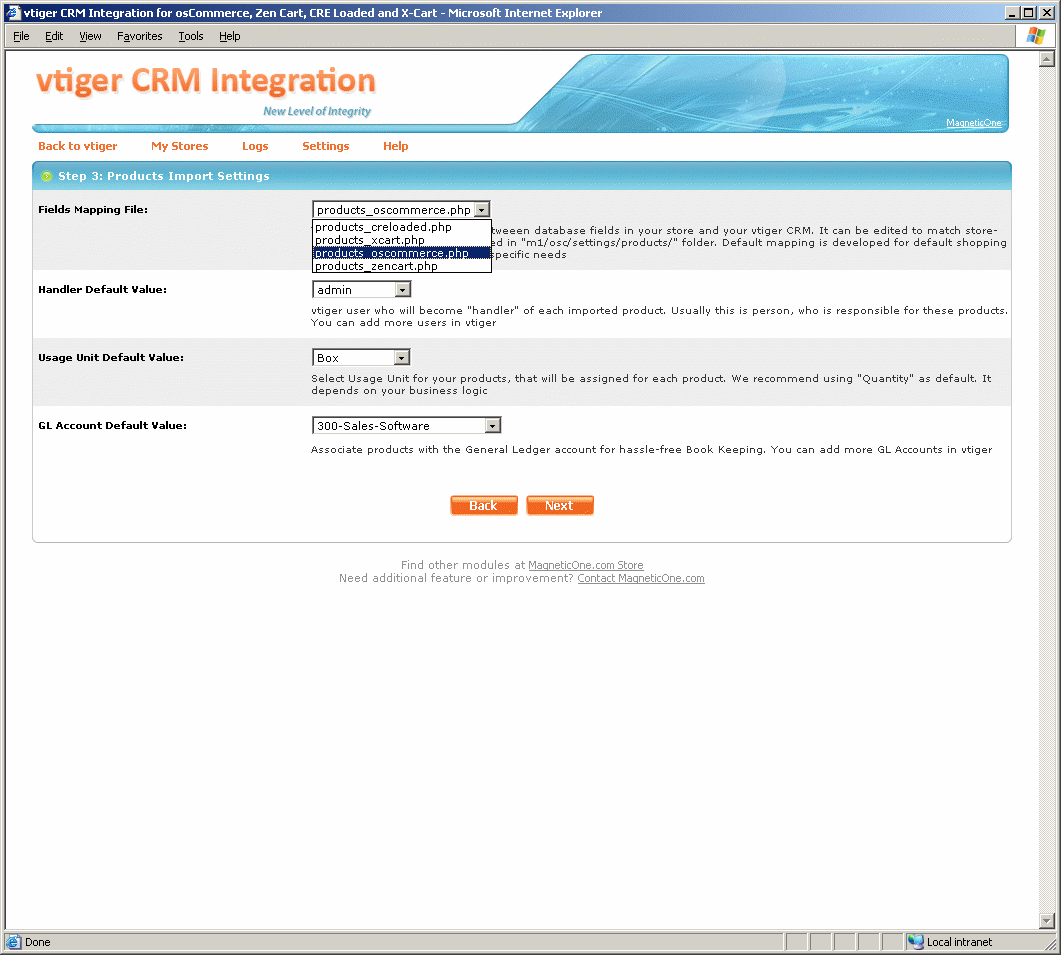Open the Favorites menu

pyautogui.click(x=139, y=36)
